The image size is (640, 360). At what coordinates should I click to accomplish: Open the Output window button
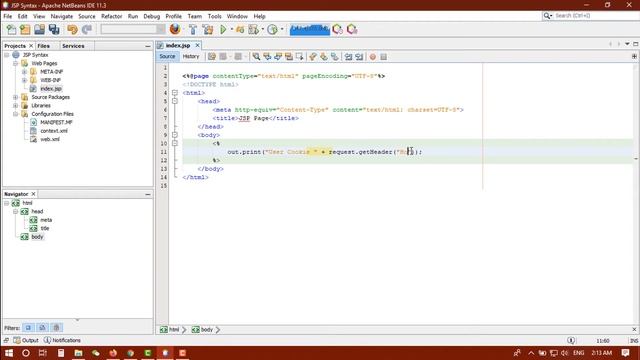26,340
